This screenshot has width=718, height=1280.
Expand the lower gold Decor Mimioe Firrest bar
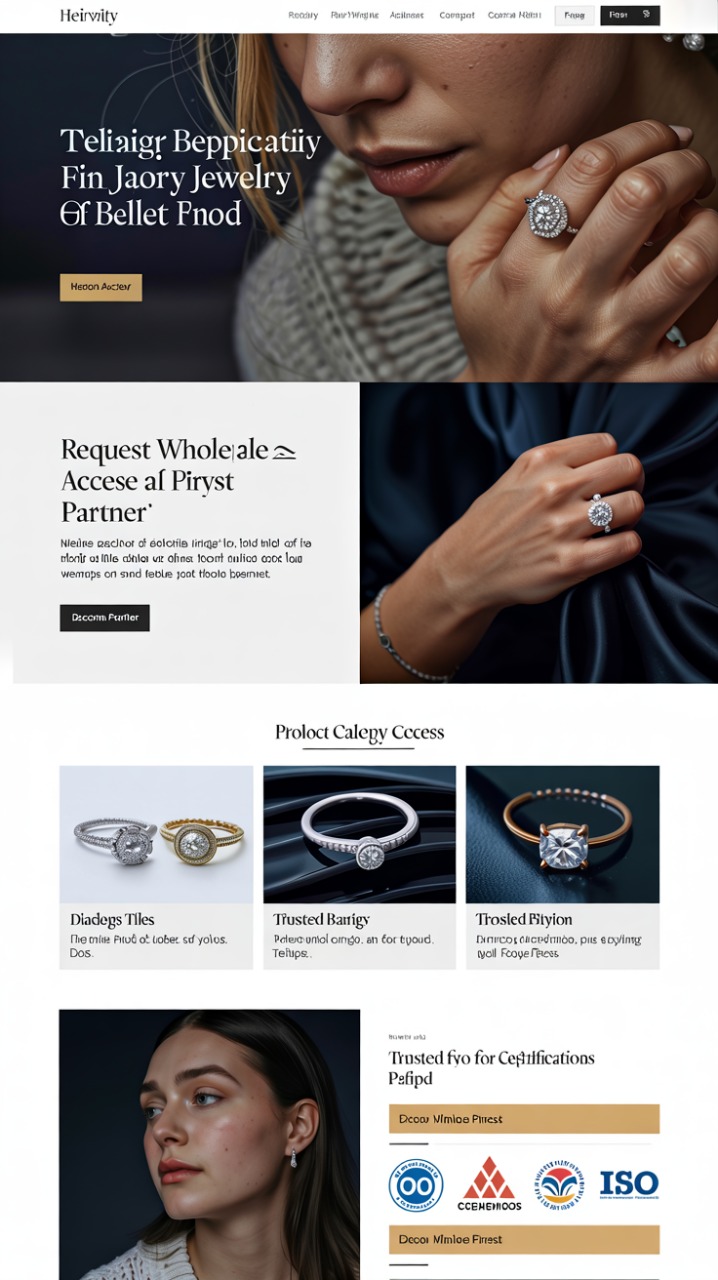coord(524,1240)
